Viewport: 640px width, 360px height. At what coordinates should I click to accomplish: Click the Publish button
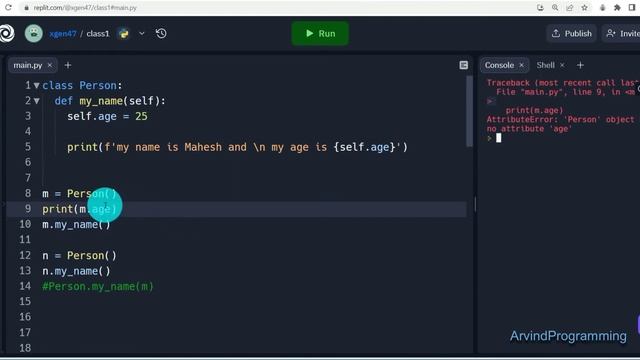(x=571, y=33)
